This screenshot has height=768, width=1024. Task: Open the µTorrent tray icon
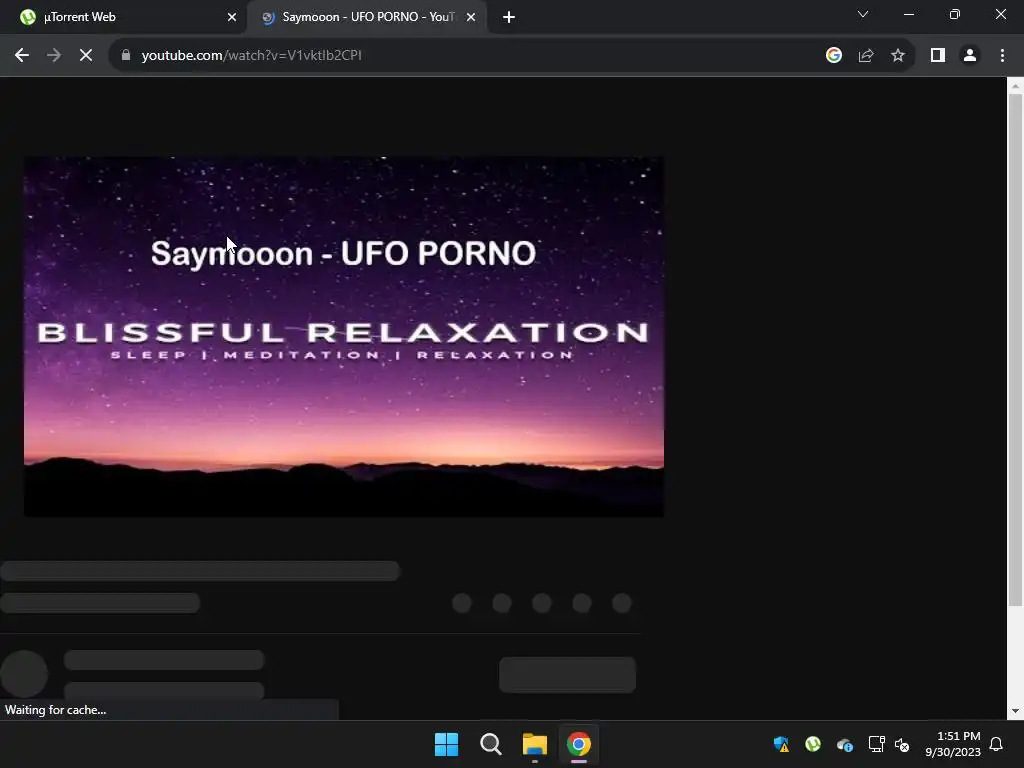tap(812, 744)
